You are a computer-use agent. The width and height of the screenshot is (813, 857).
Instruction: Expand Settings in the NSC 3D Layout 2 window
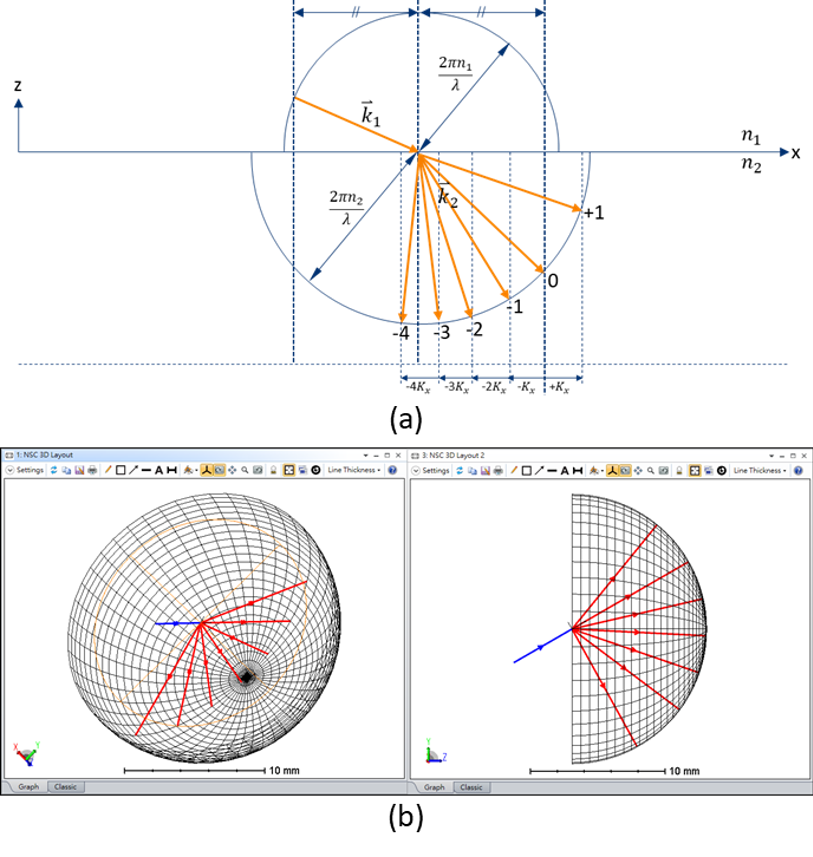tap(432, 470)
